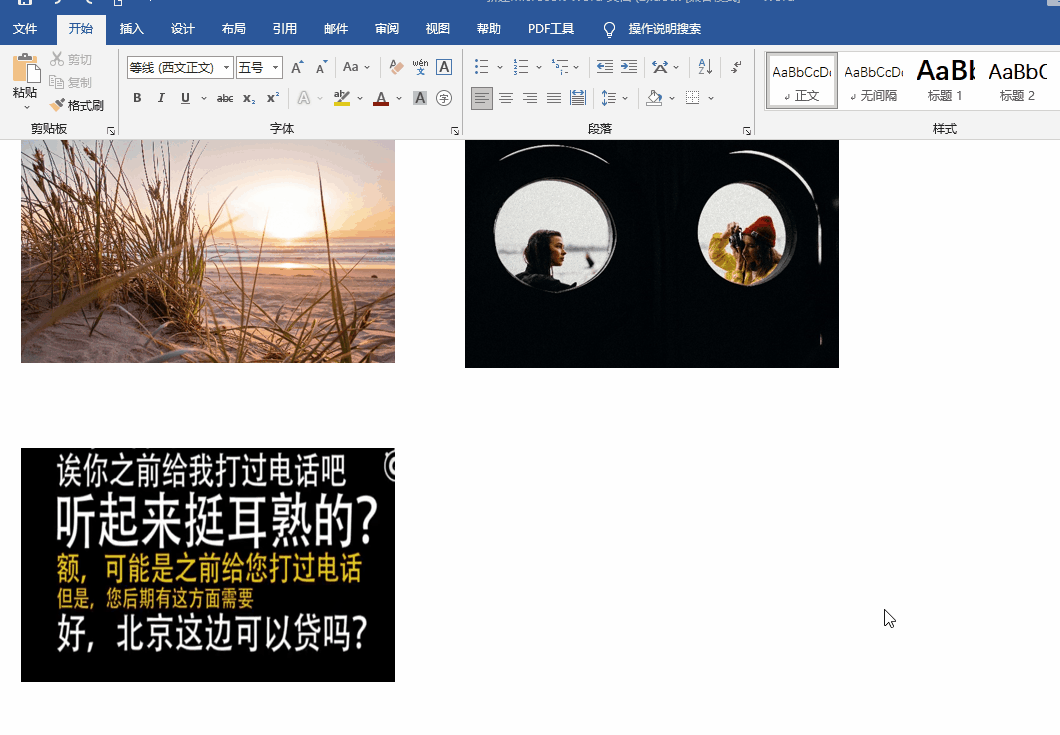The width and height of the screenshot is (1060, 735).
Task: Open the font name dropdown
Action: click(x=227, y=68)
